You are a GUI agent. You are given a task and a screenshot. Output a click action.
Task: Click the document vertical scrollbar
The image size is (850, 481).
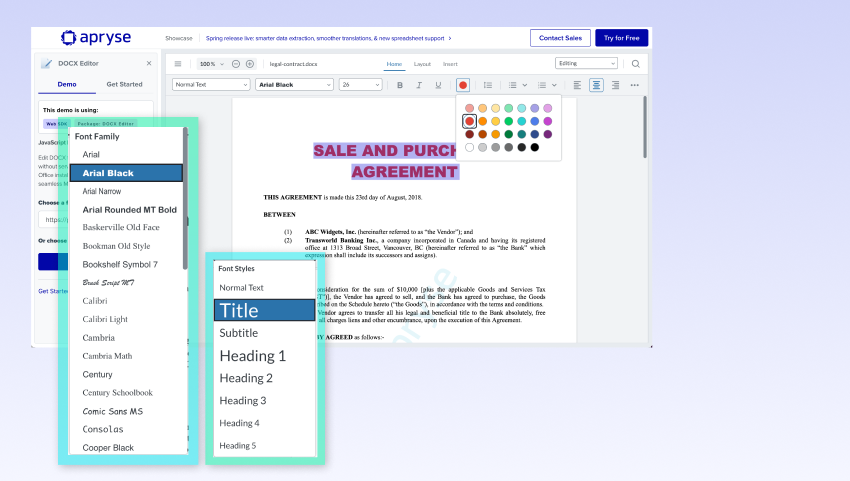[x=645, y=127]
